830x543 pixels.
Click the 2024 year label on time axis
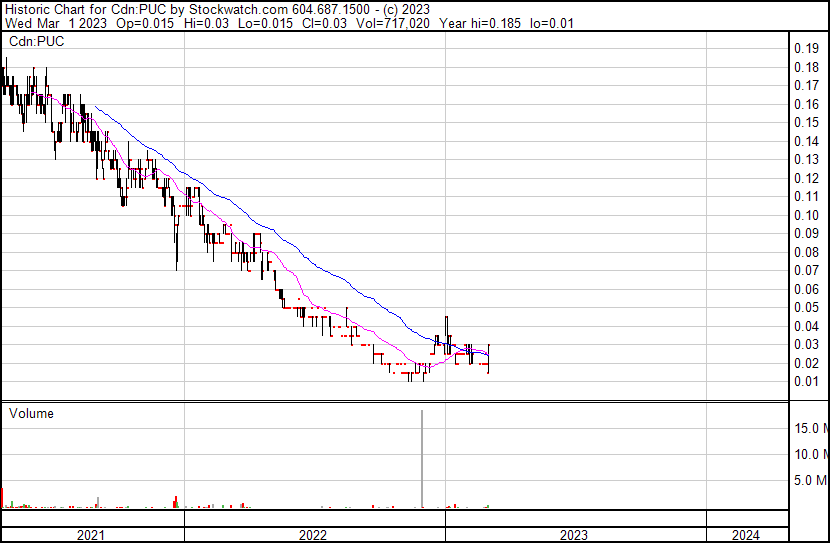(x=745, y=535)
